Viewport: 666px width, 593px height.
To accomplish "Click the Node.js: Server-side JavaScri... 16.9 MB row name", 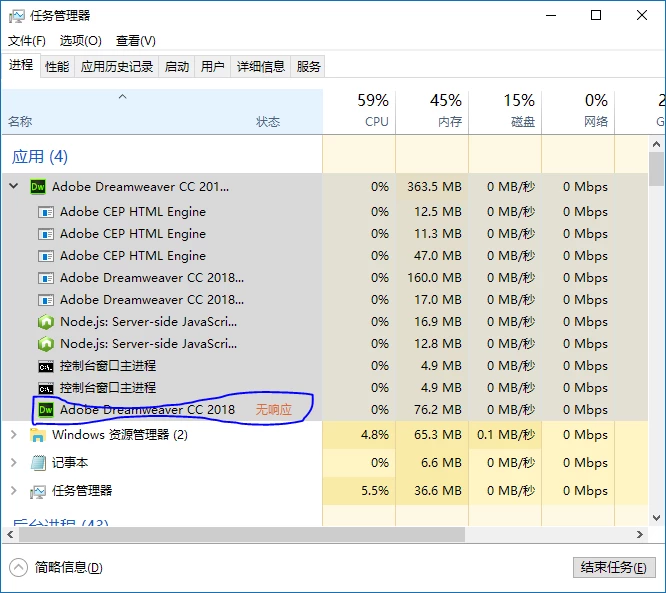I will pos(148,322).
